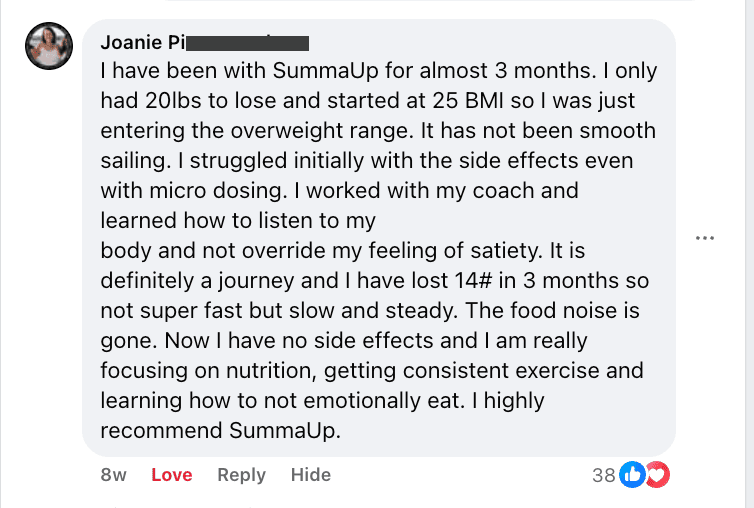
Task: Click the words "food noise"
Action: 577,310
